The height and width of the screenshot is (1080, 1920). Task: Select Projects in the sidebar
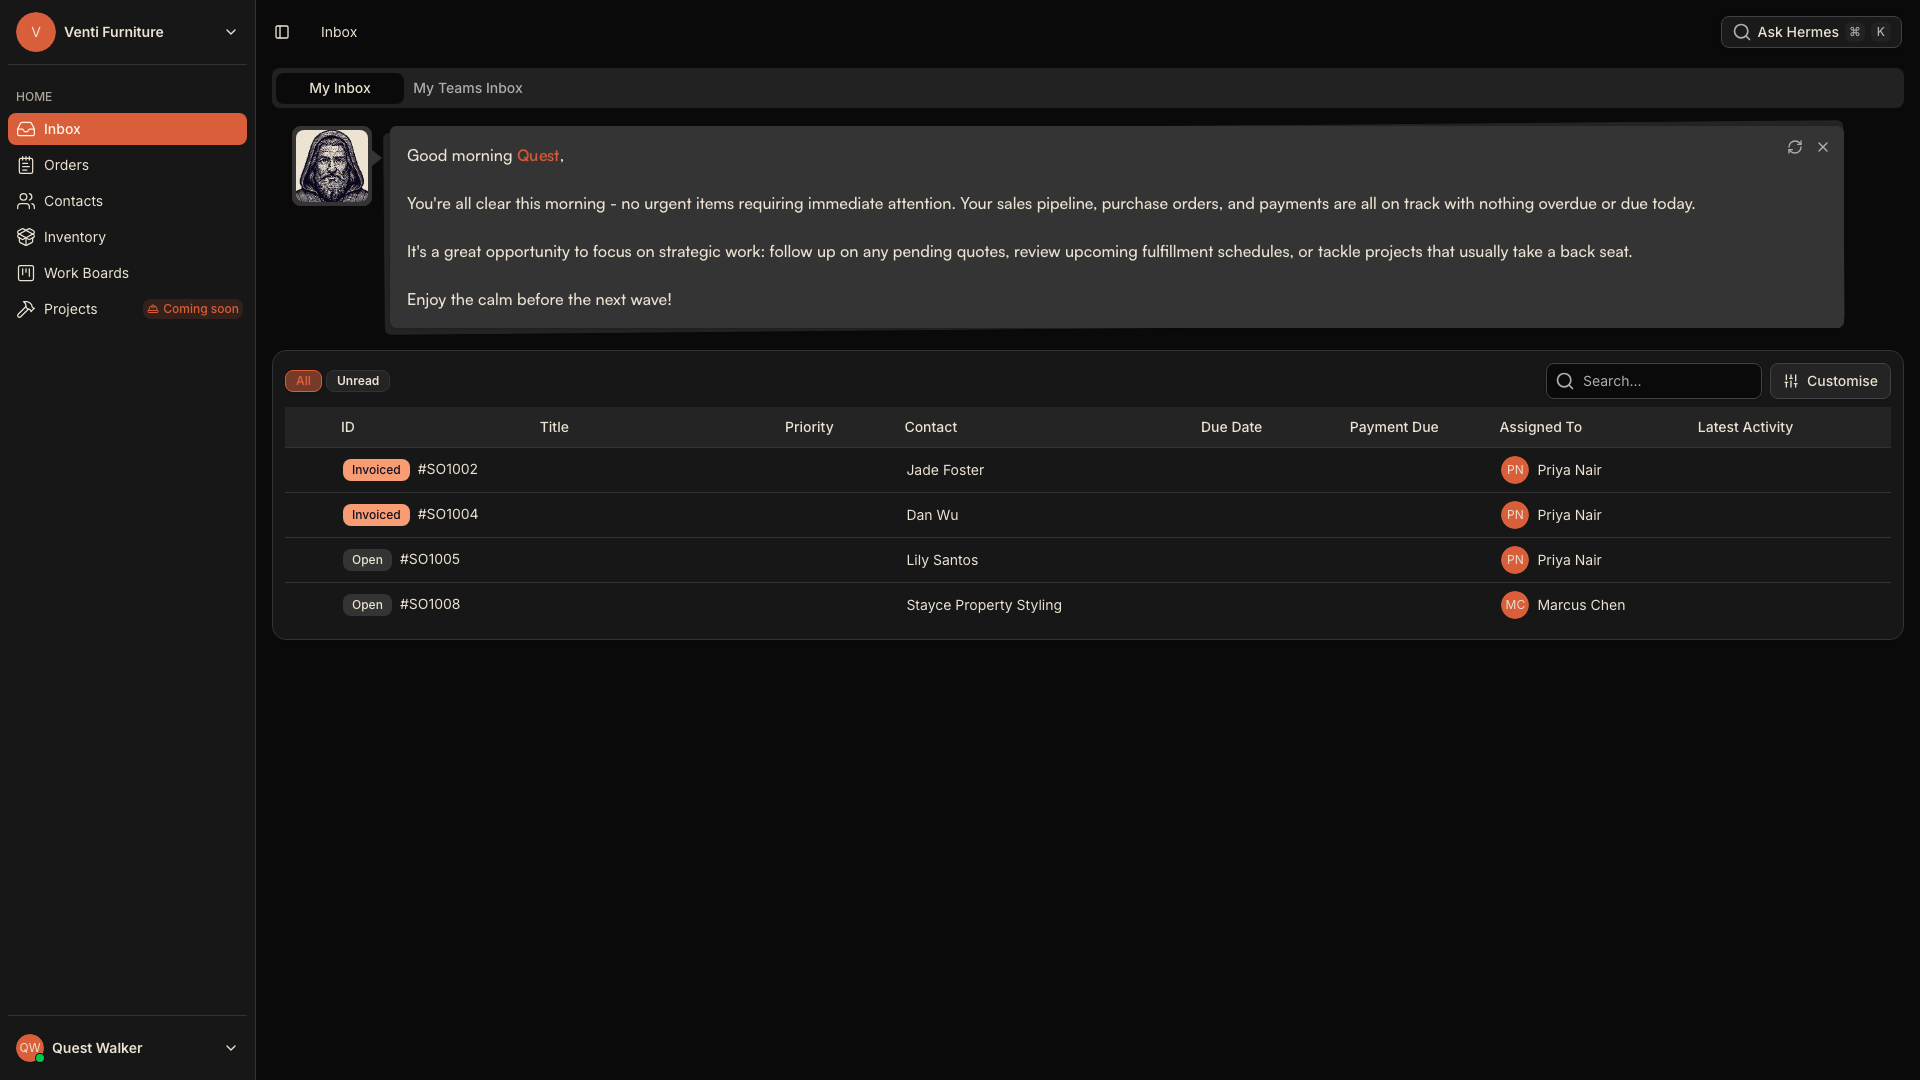click(70, 309)
